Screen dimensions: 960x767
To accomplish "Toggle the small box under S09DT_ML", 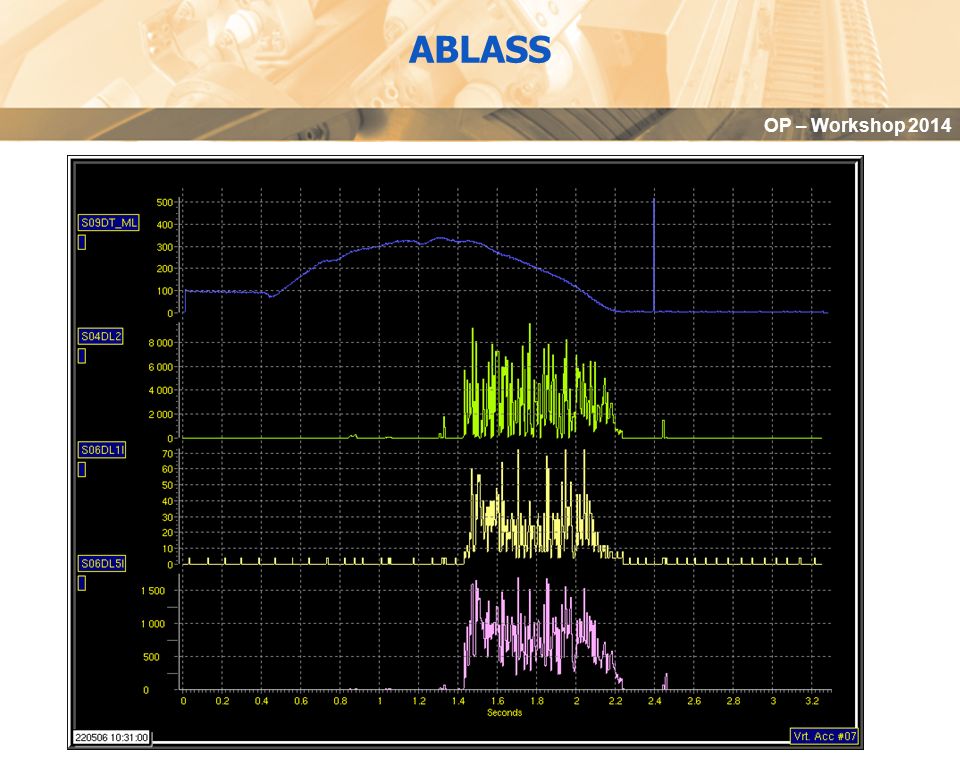I will pos(82,242).
